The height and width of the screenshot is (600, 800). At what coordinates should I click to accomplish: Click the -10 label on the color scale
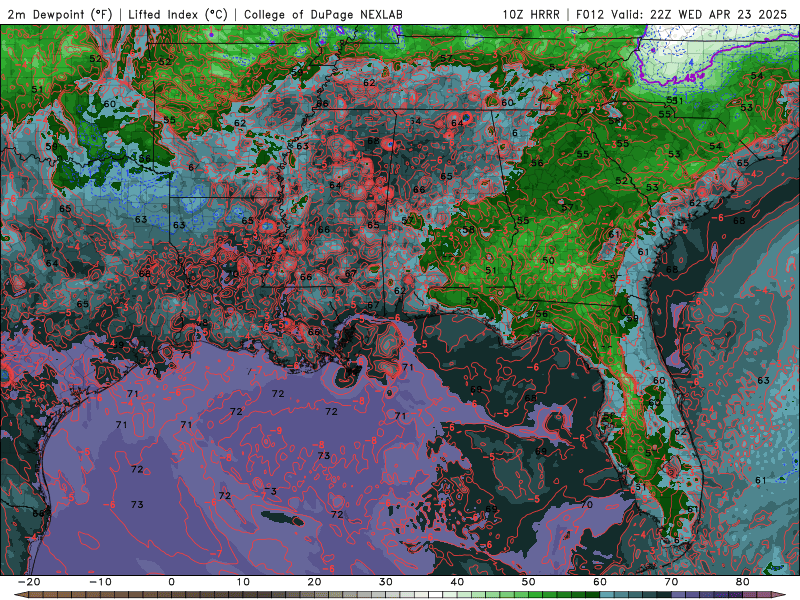(x=100, y=582)
